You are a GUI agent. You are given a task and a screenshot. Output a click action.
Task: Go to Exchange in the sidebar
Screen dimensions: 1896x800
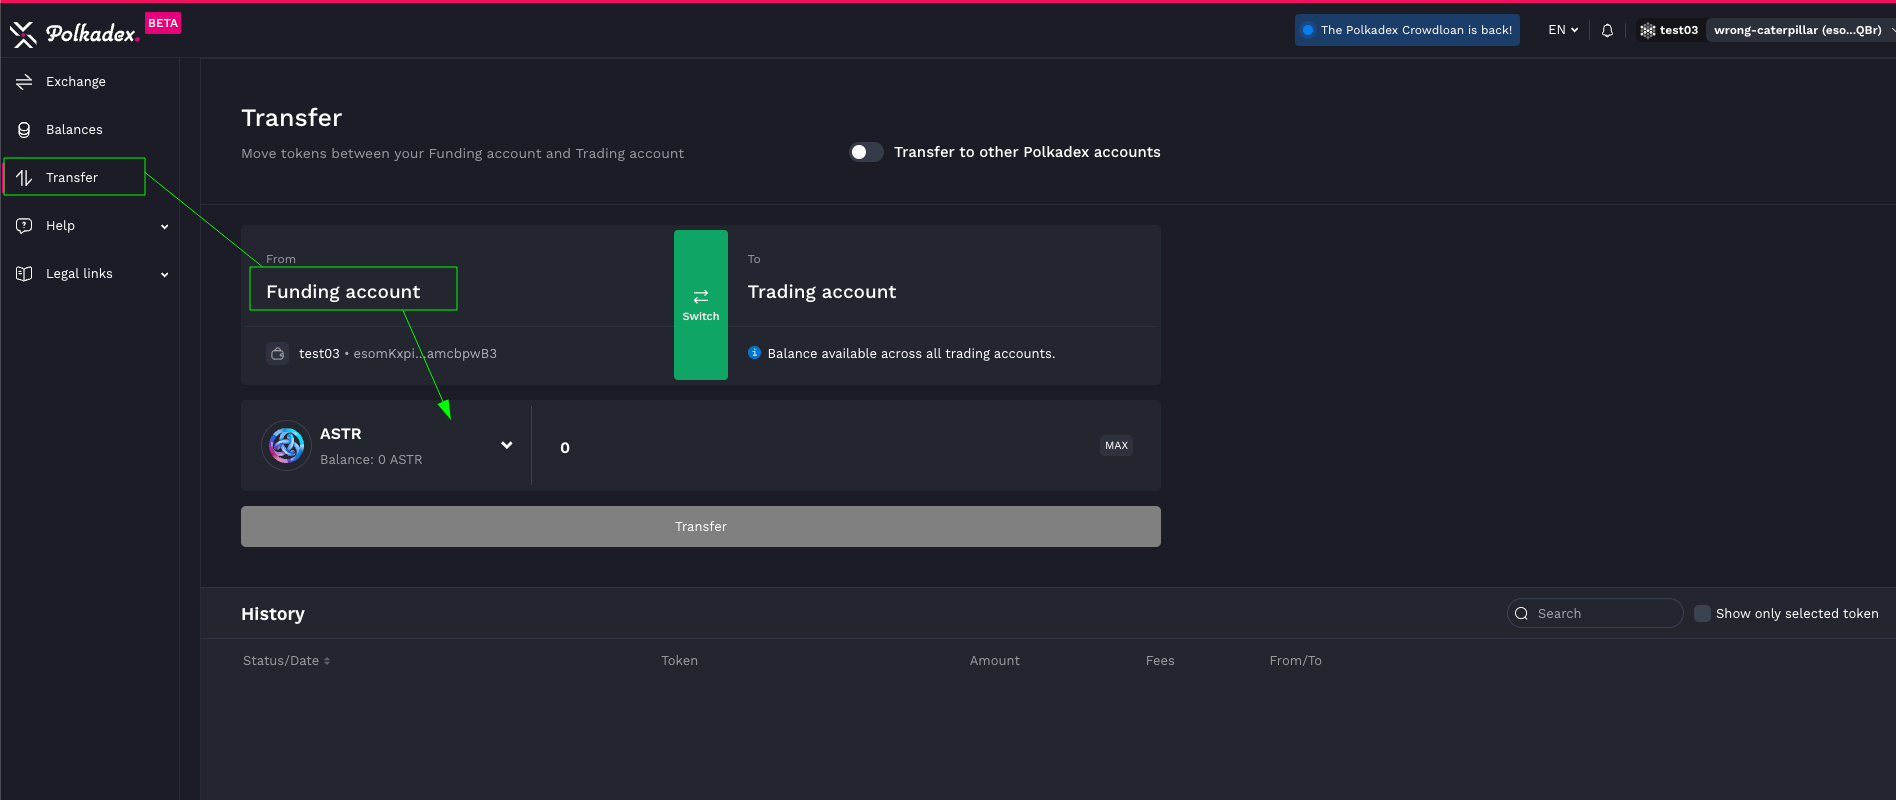click(x=75, y=82)
